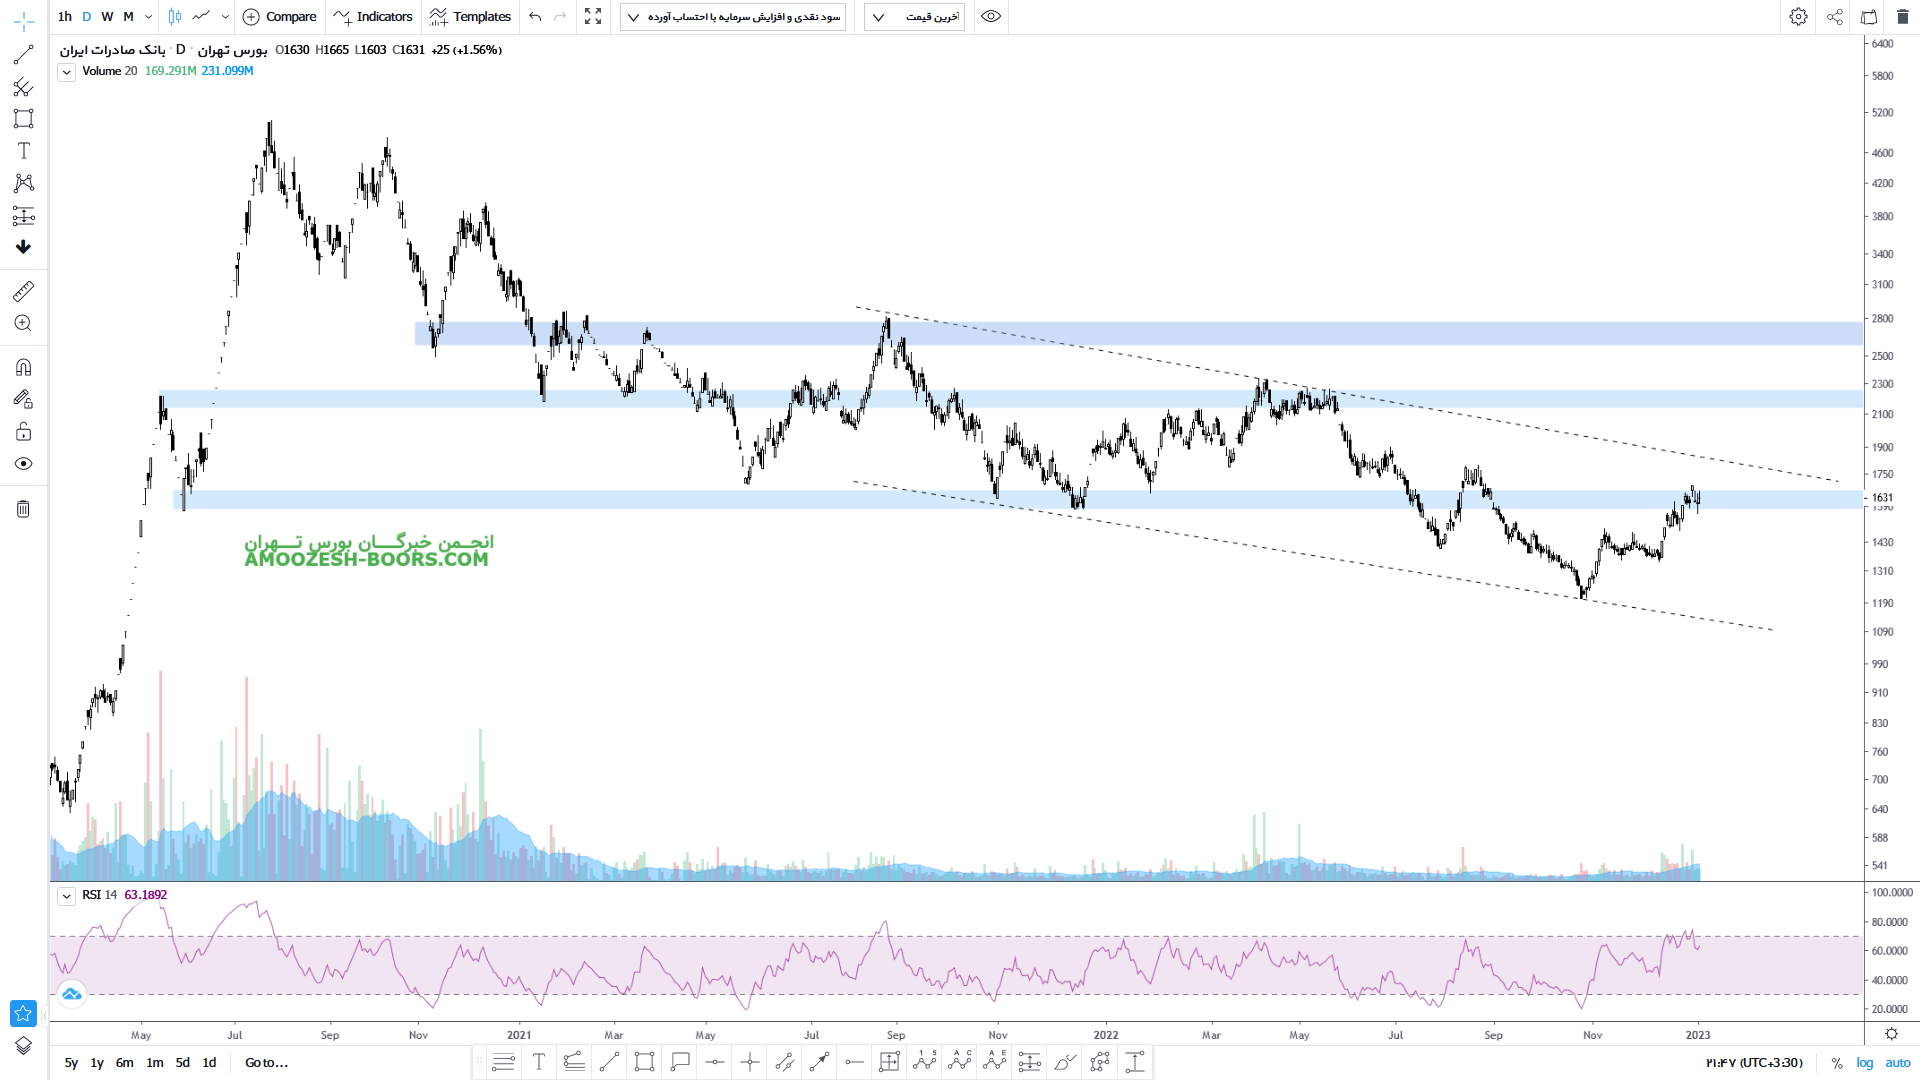The image size is (1920, 1080).
Task: Open the Indicators menu
Action: pyautogui.click(x=374, y=17)
